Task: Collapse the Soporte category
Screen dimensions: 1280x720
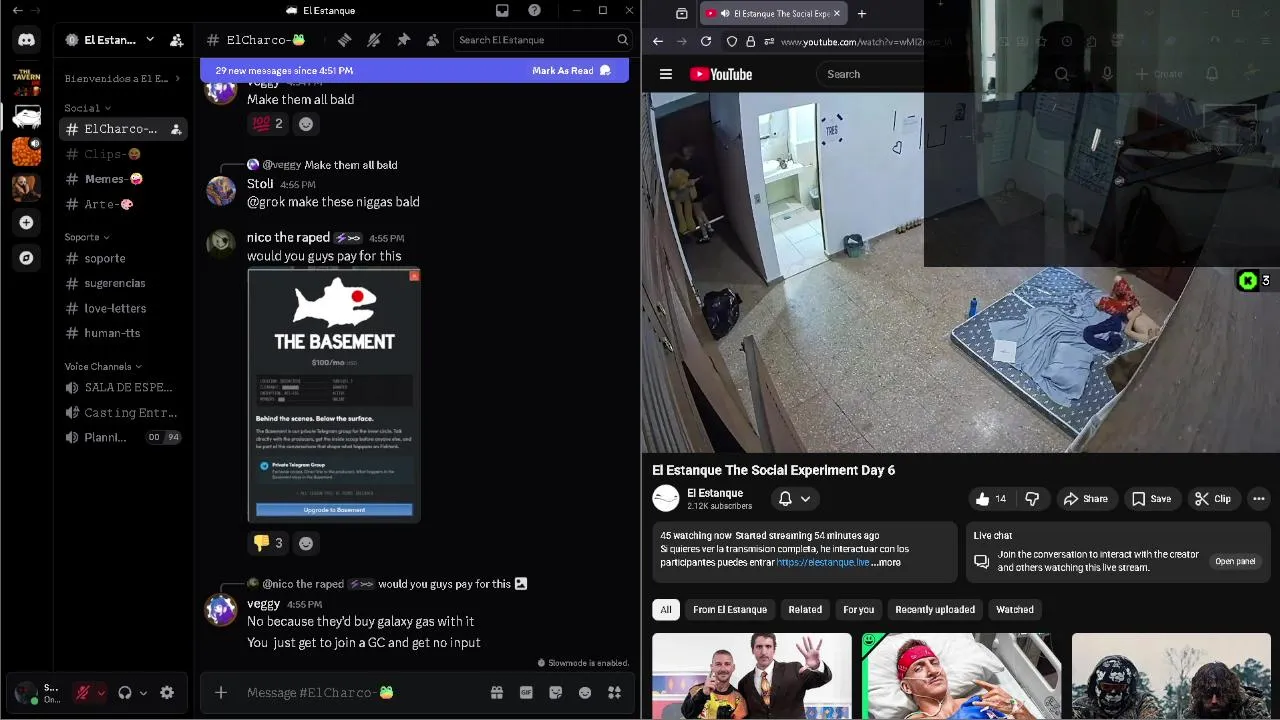Action: coord(88,237)
